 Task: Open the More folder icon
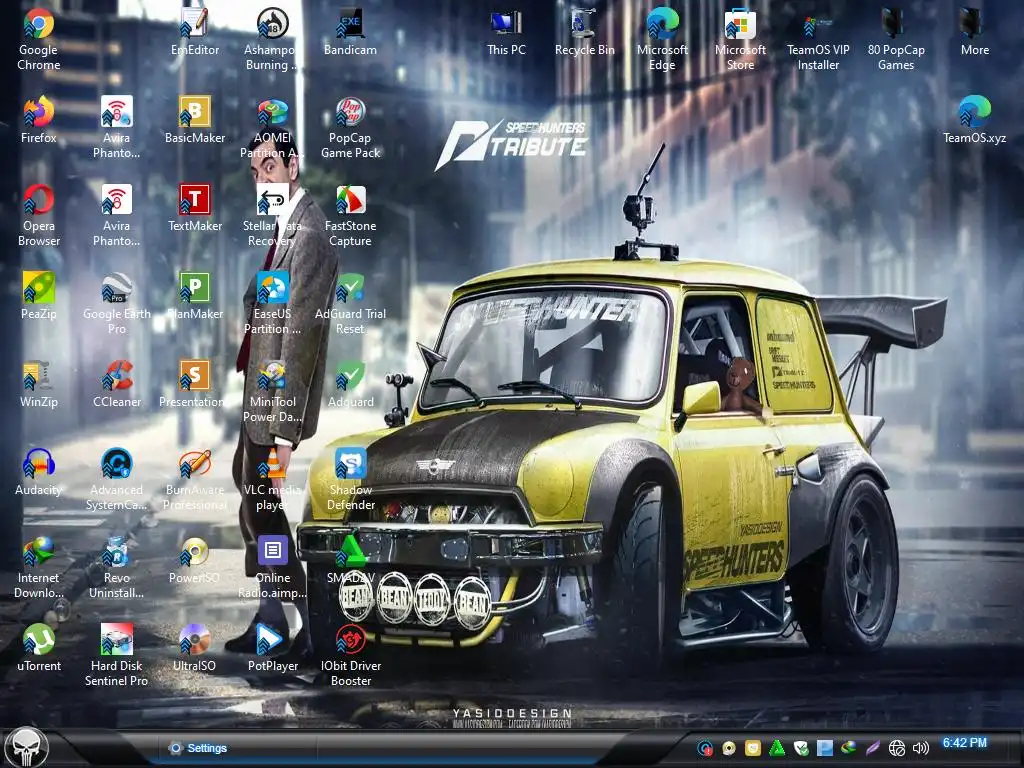pyautogui.click(x=974, y=31)
